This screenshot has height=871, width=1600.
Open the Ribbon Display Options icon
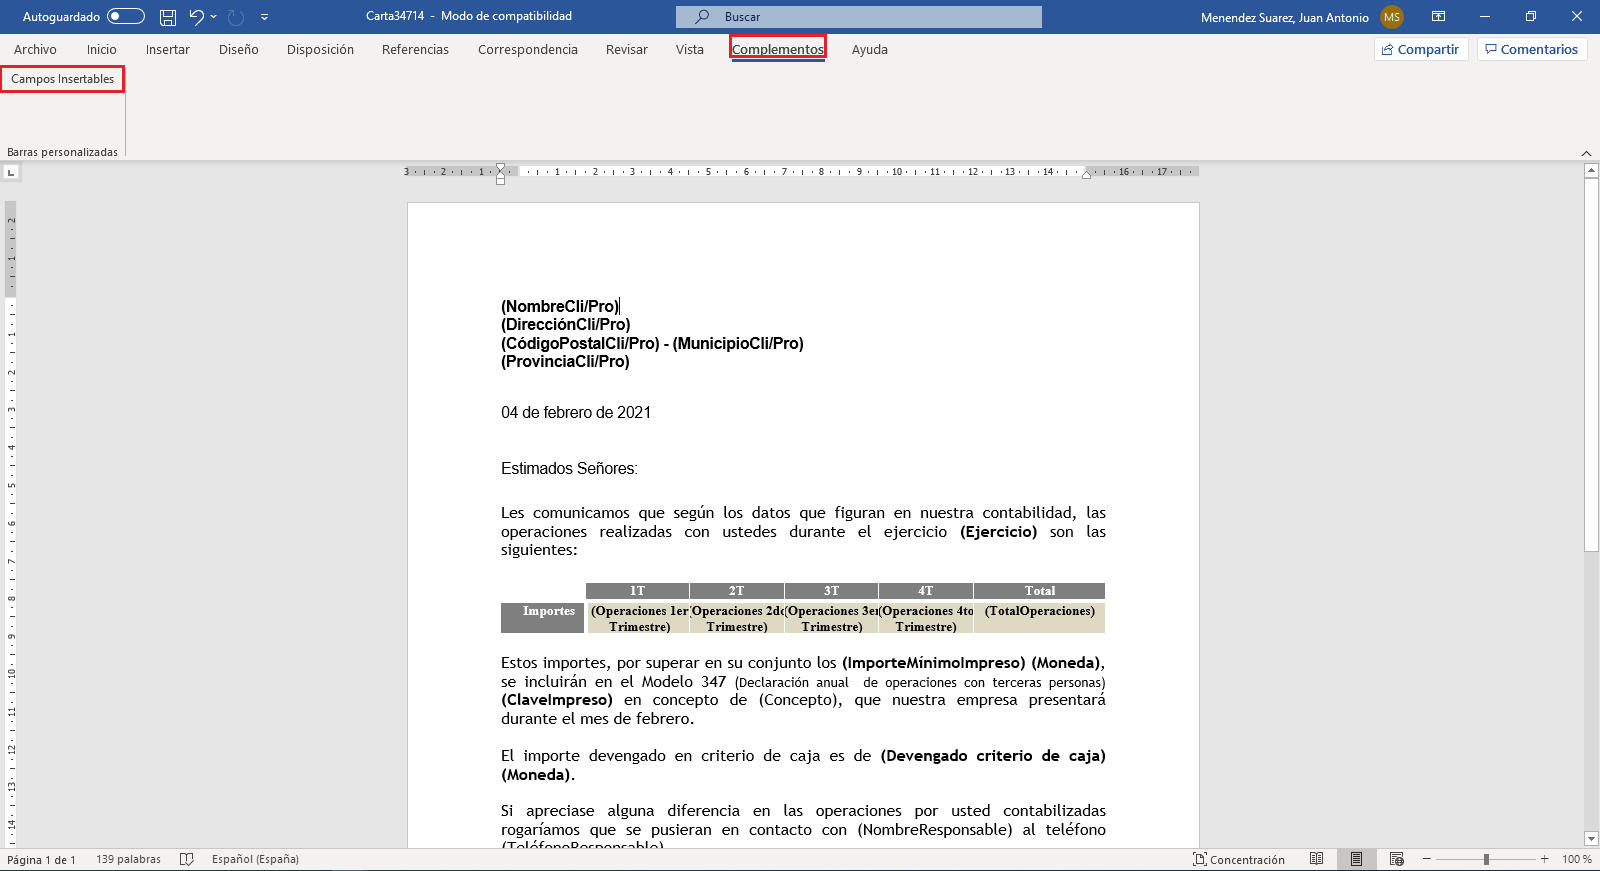[1438, 16]
